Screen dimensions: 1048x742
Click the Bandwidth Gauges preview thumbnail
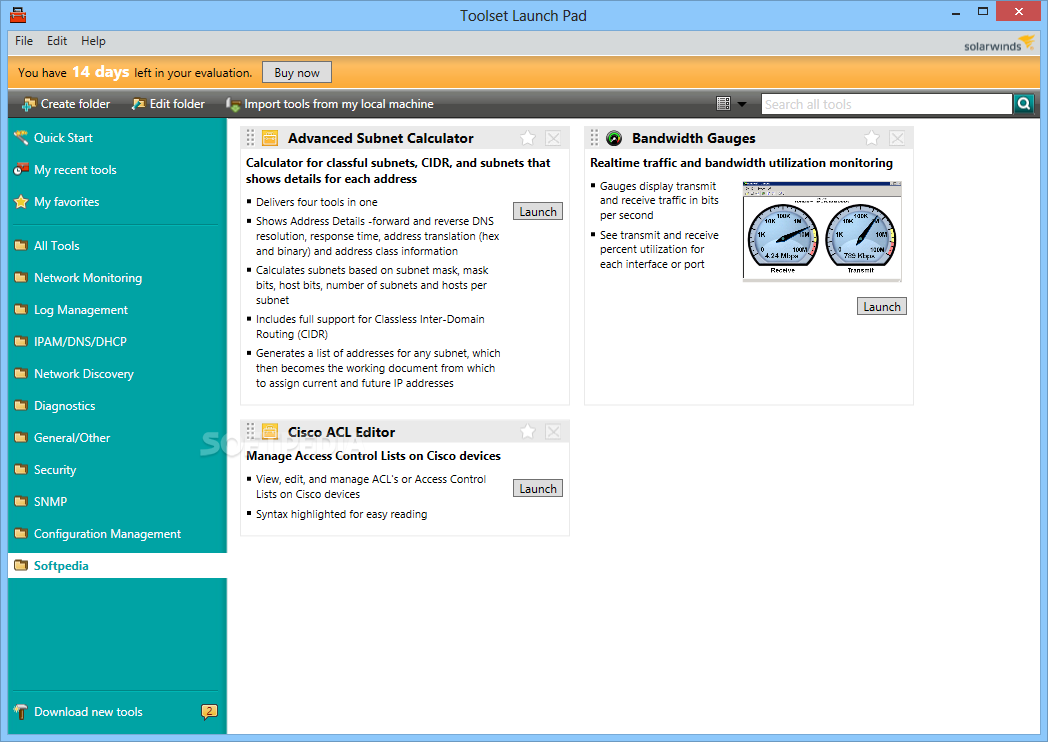[822, 231]
